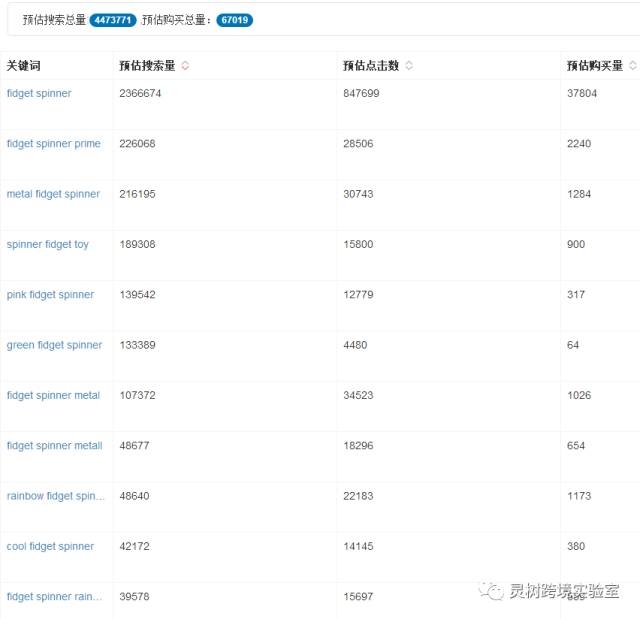Select click count value 18296
The height and width of the screenshot is (619, 640).
tap(358, 446)
